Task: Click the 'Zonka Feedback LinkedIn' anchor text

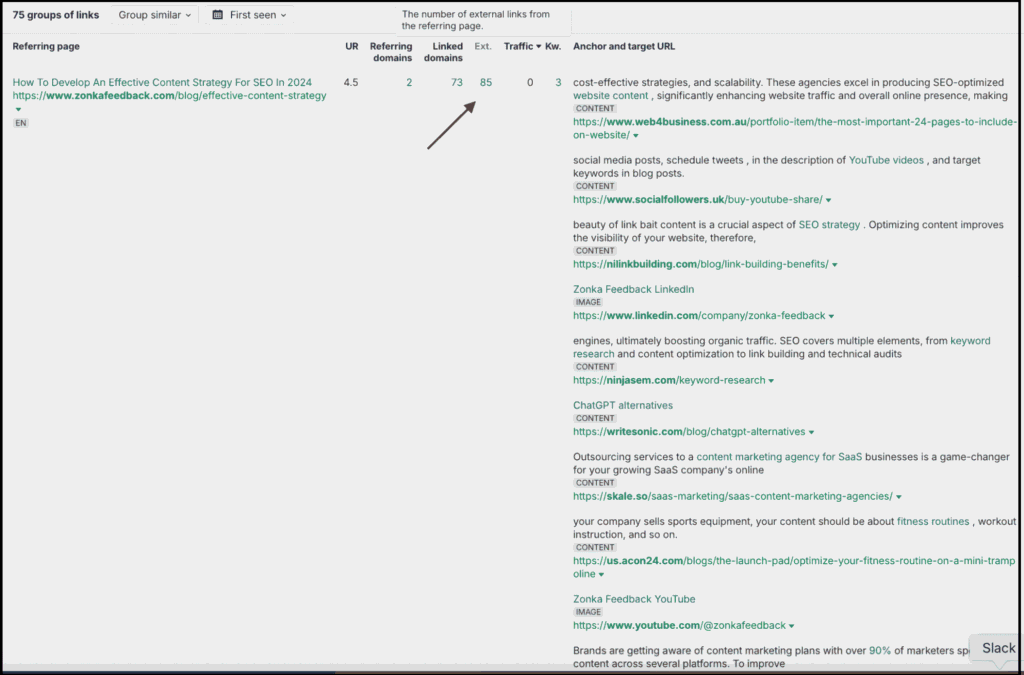Action: pyautogui.click(x=634, y=289)
